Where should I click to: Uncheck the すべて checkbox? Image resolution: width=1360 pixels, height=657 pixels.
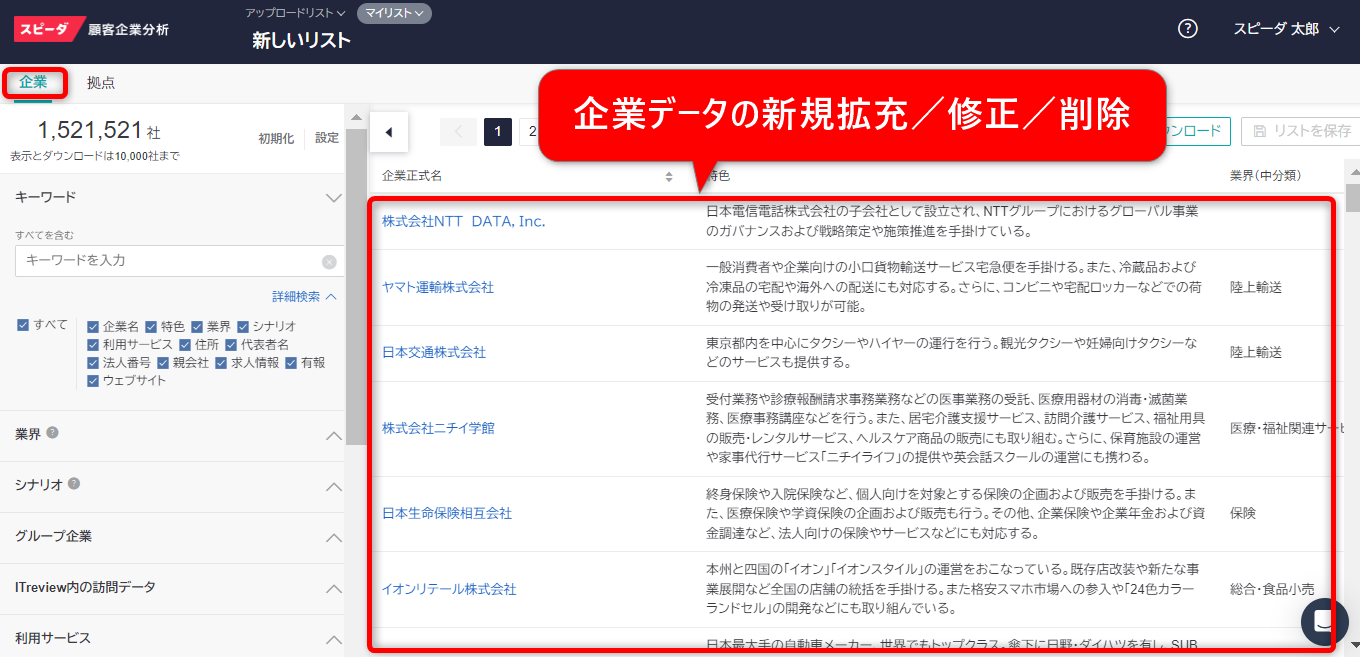pyautogui.click(x=23, y=325)
